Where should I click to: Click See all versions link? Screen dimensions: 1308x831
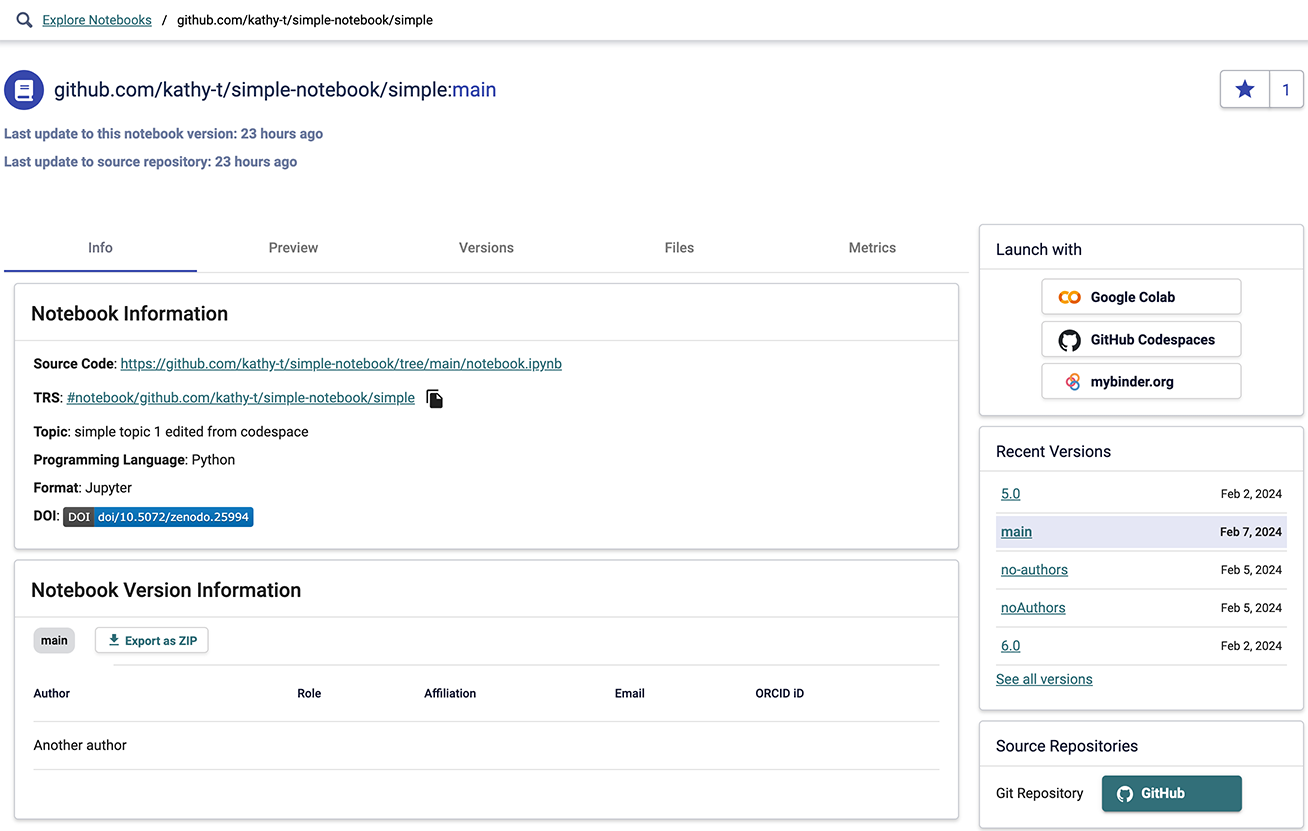[1044, 679]
